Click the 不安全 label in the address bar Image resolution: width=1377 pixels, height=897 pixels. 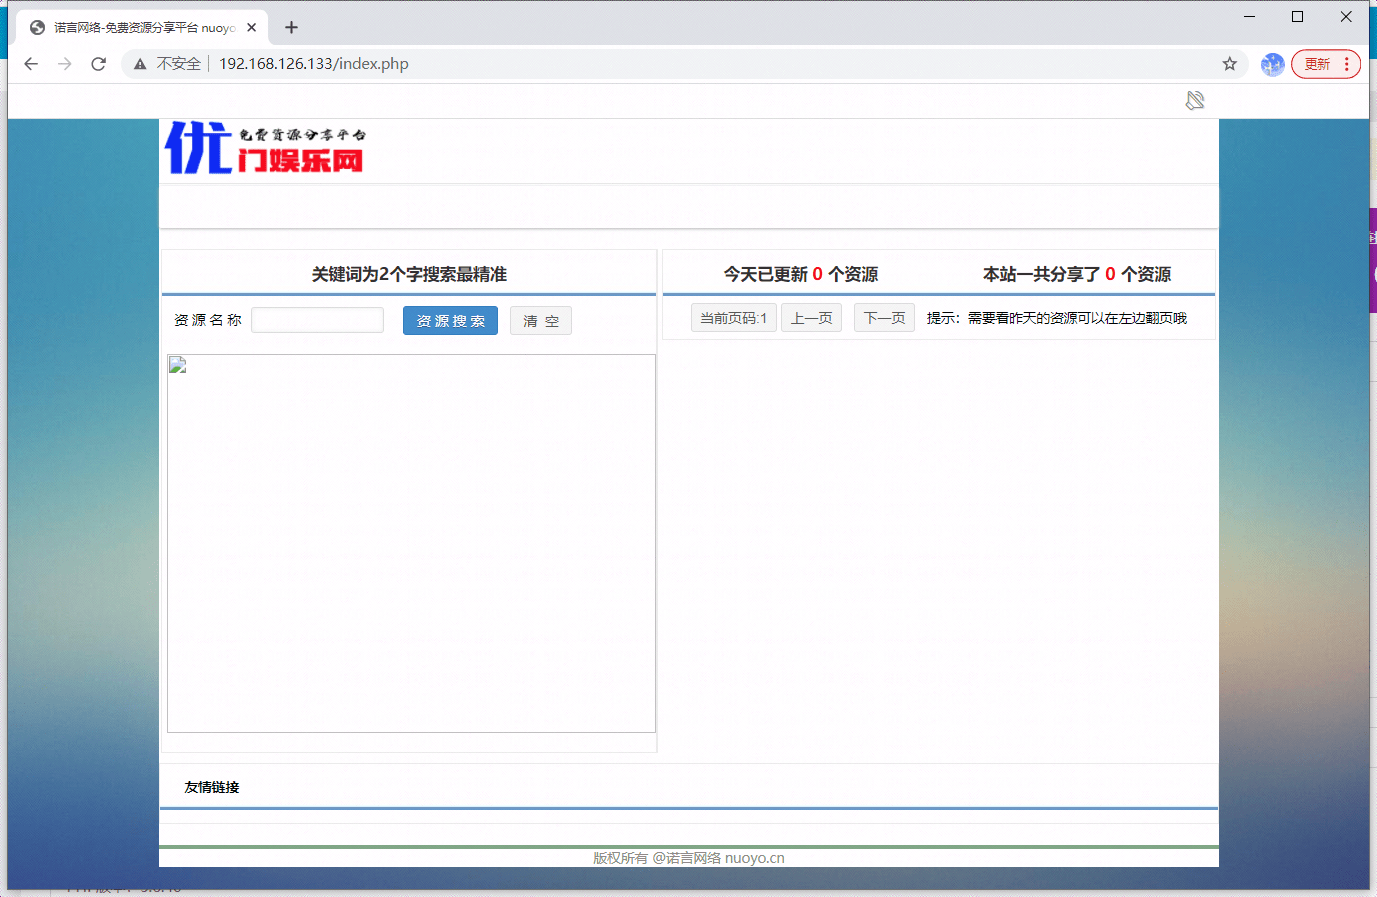point(179,64)
